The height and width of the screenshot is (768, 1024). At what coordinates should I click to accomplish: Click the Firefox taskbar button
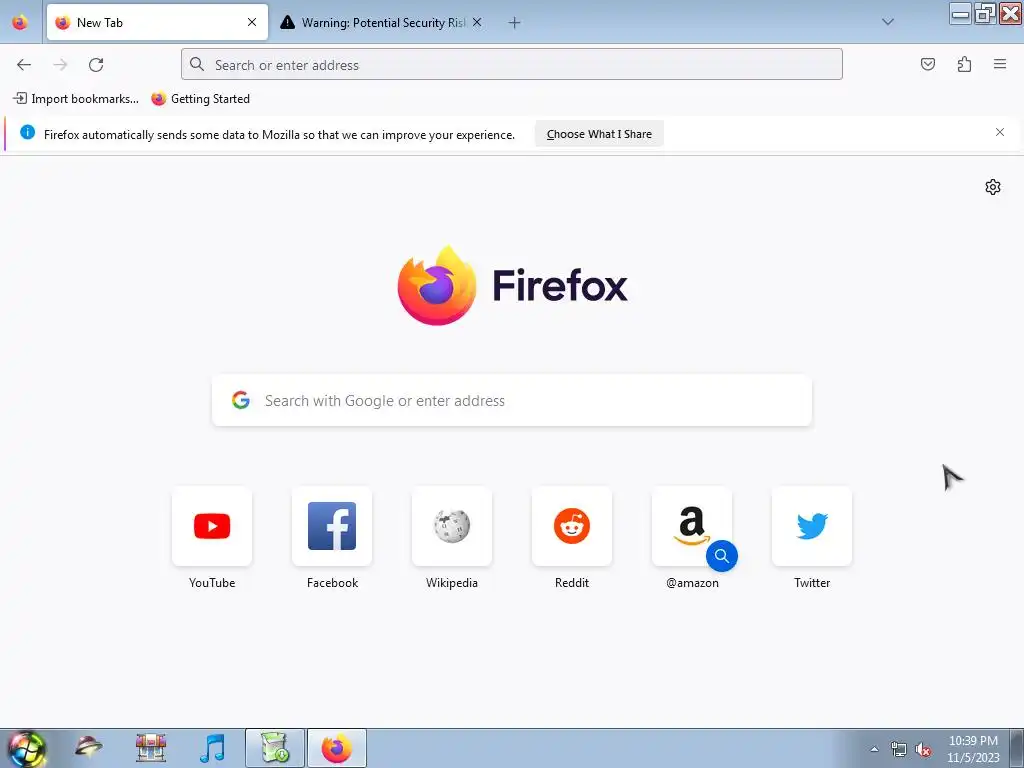pyautogui.click(x=337, y=748)
